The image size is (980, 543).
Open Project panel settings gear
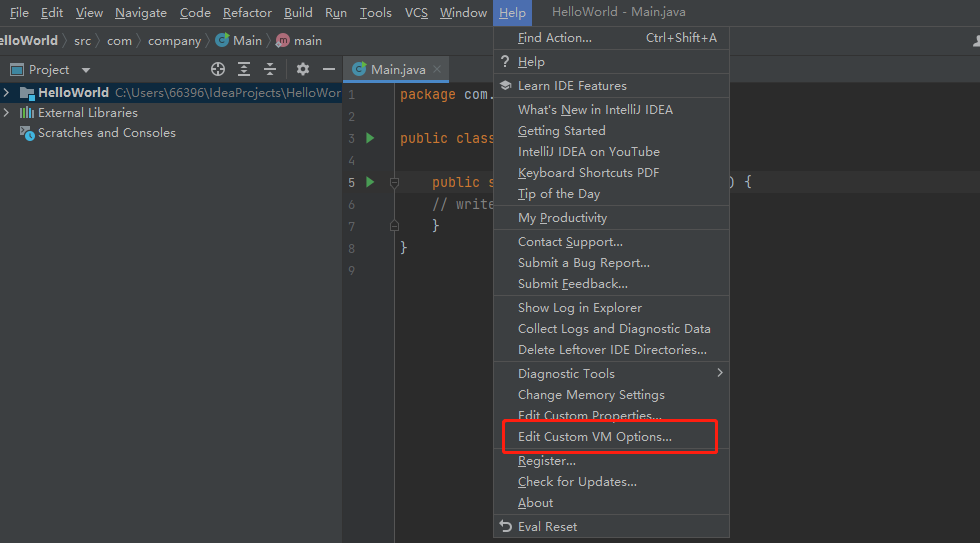coord(302,69)
